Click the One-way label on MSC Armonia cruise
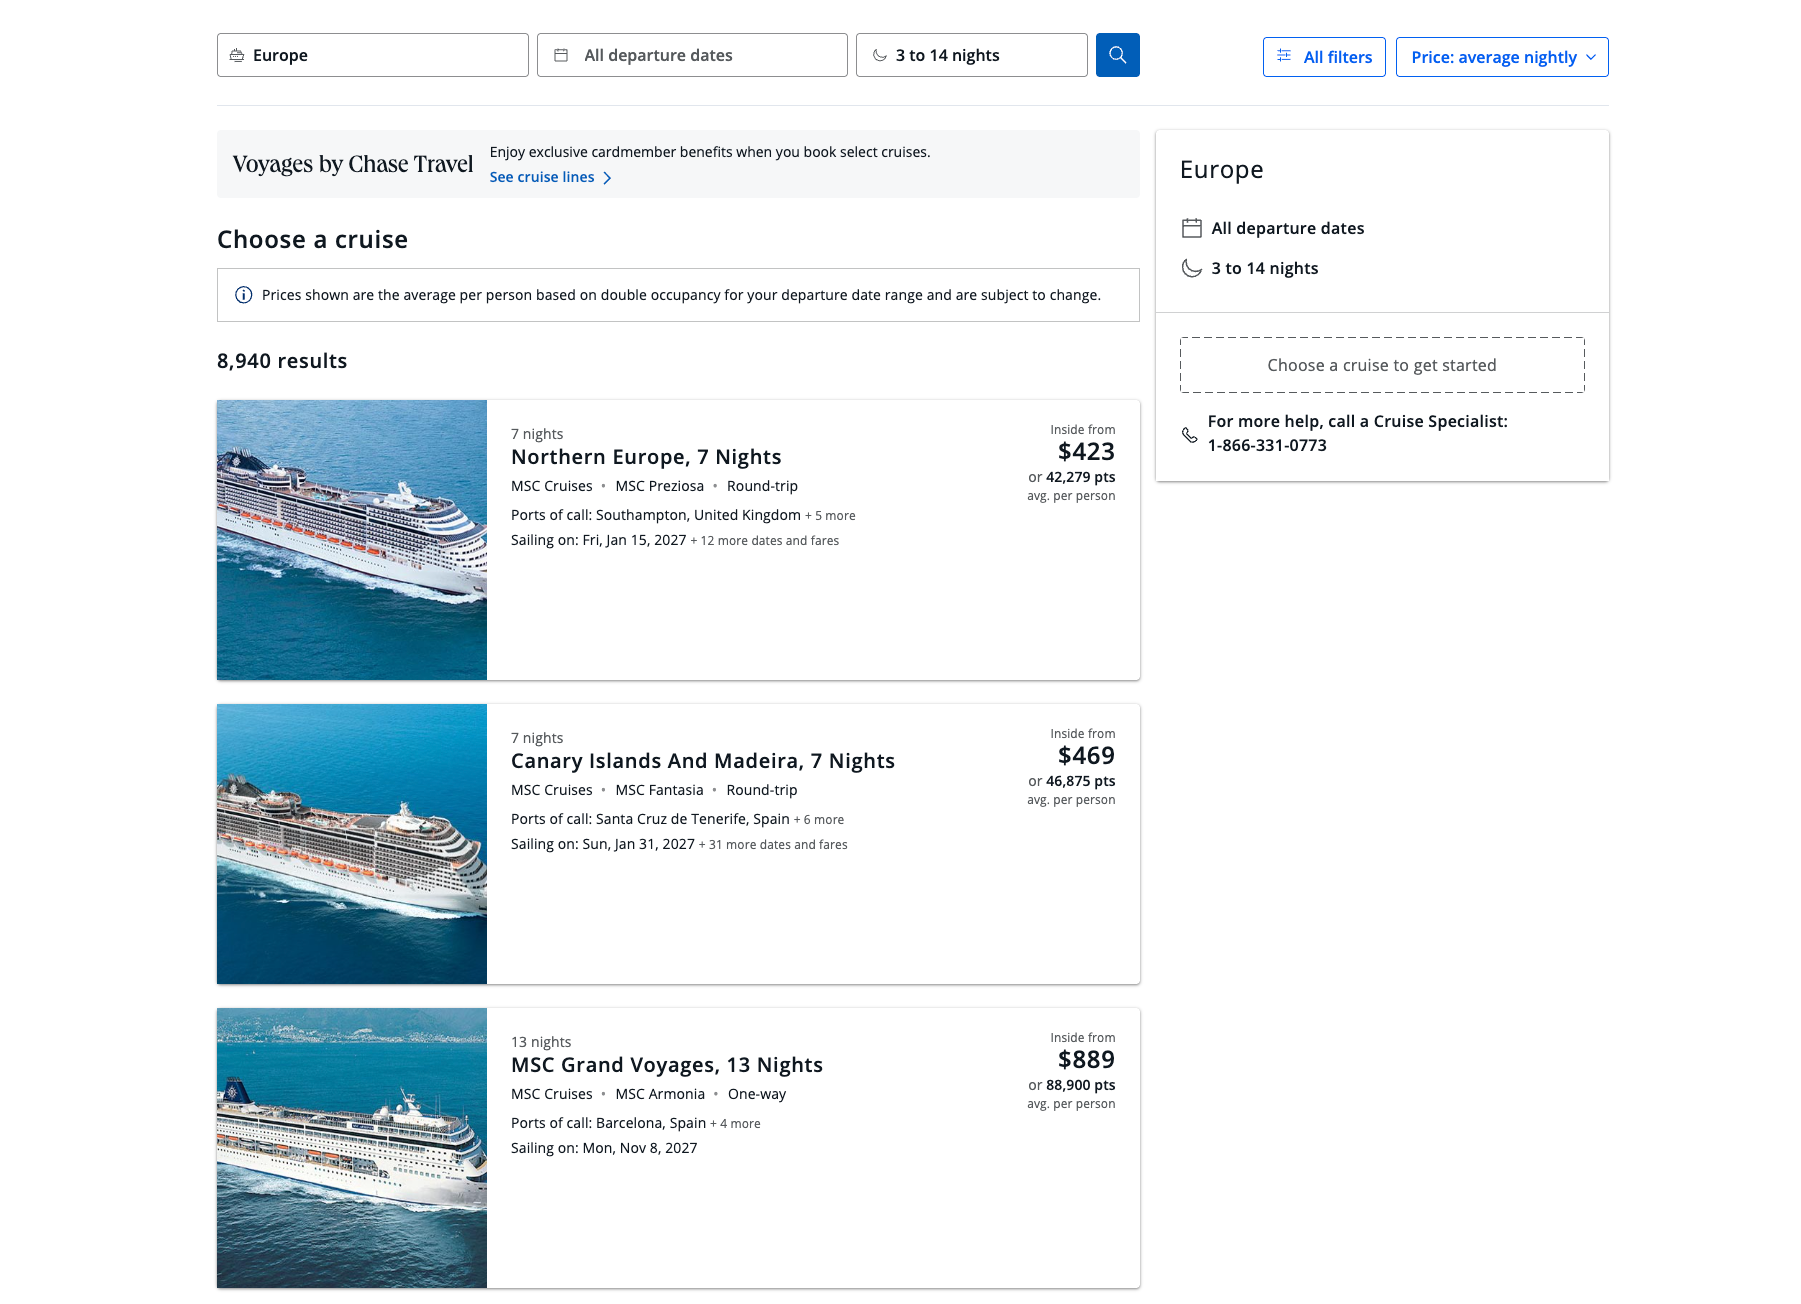The width and height of the screenshot is (1801, 1304). pyautogui.click(x=757, y=1094)
